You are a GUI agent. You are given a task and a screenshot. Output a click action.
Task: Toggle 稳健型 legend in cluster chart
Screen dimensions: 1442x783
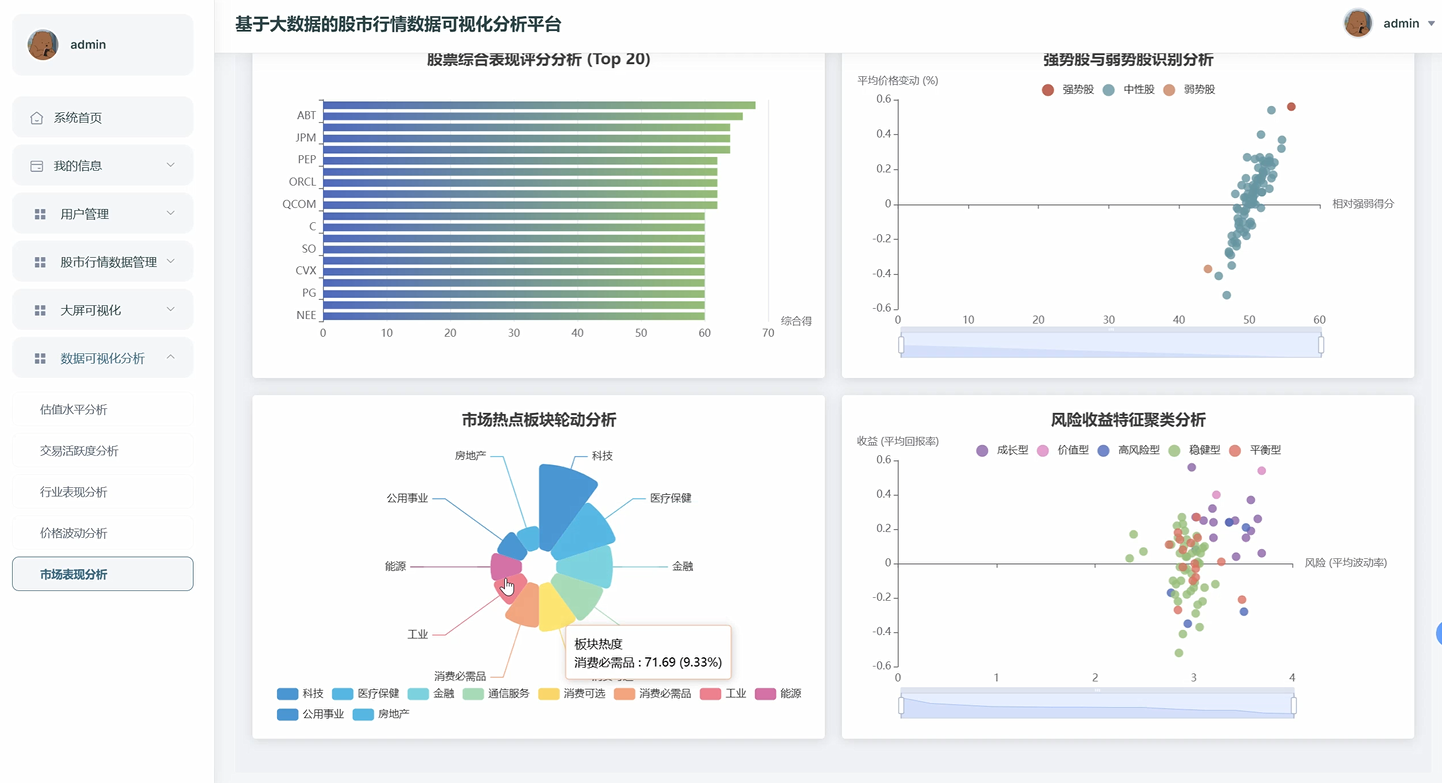click(1194, 451)
